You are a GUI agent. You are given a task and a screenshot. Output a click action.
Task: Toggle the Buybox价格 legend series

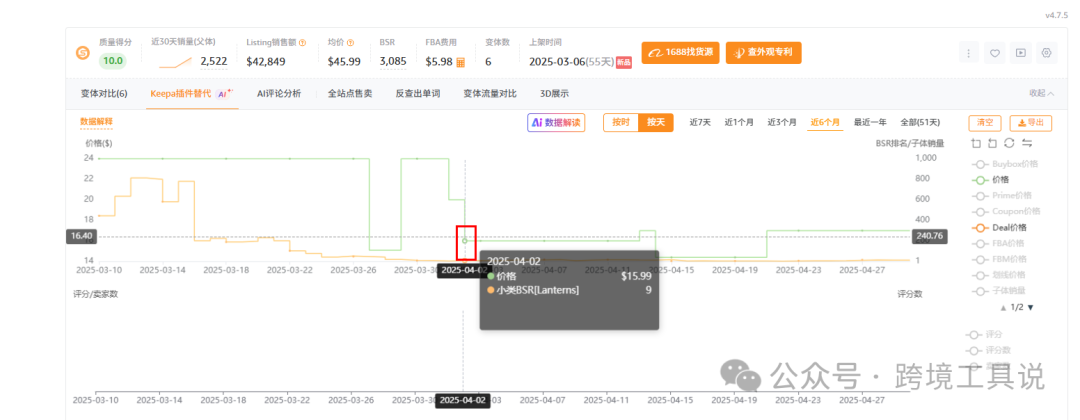[x=1004, y=164]
